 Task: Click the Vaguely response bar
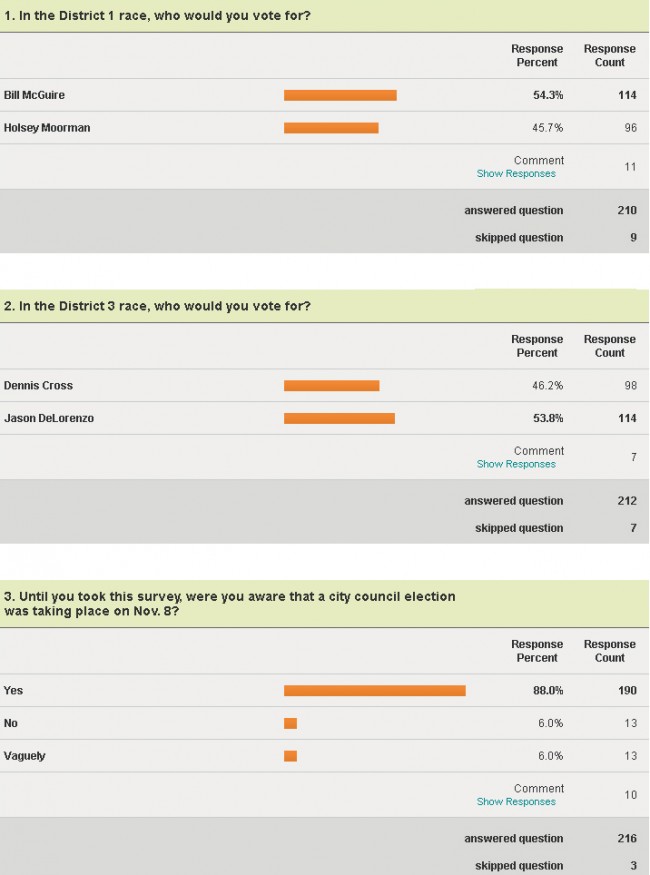click(x=291, y=756)
